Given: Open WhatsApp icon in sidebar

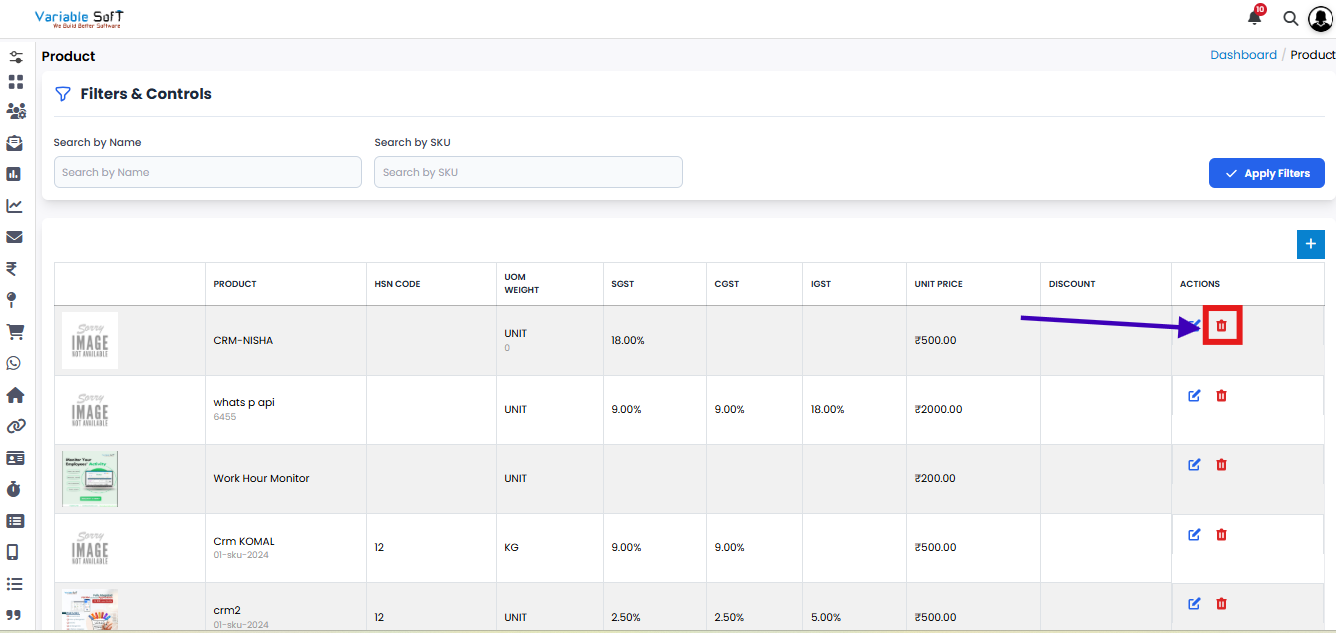Looking at the screenshot, I should tap(14, 363).
